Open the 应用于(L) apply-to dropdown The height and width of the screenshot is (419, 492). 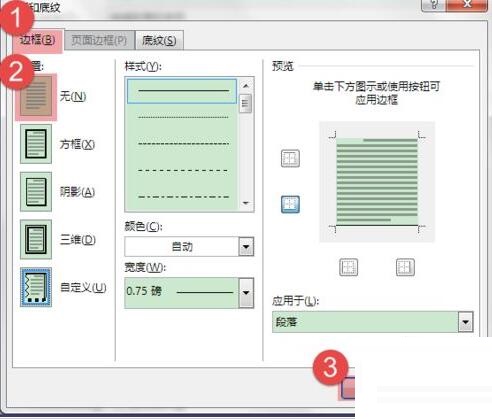466,322
